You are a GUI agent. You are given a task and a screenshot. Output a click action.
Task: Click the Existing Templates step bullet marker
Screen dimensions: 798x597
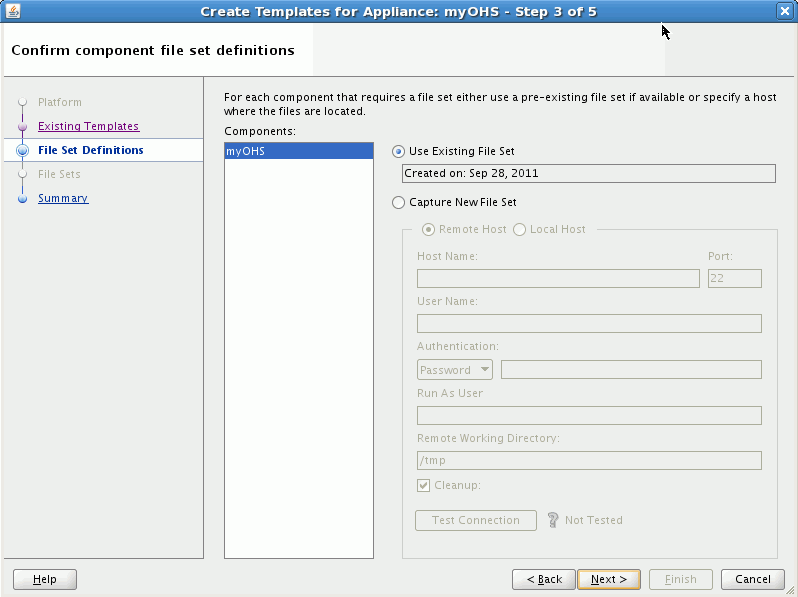(22, 126)
